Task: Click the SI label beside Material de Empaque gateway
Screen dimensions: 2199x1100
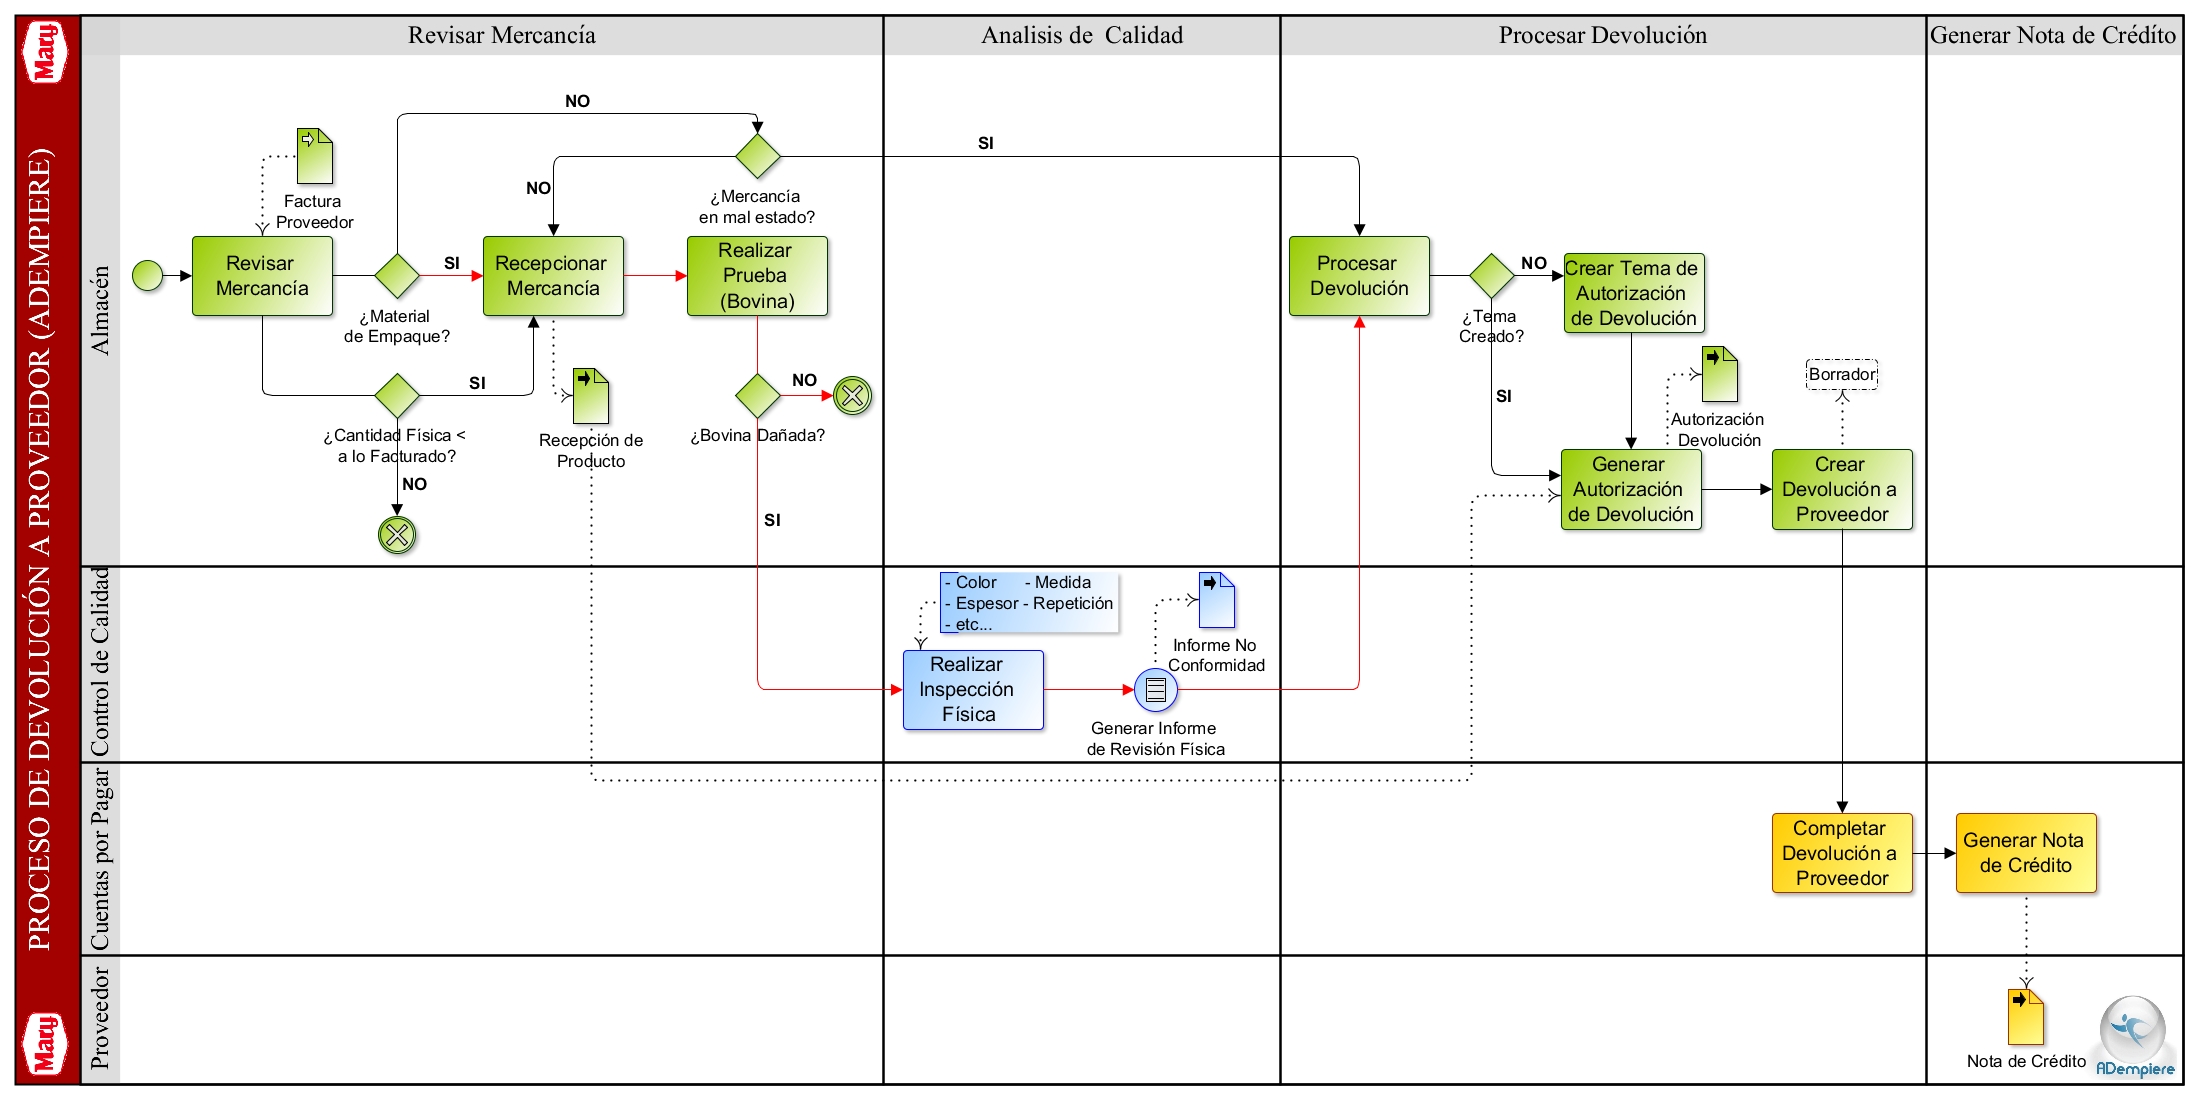Action: [452, 263]
